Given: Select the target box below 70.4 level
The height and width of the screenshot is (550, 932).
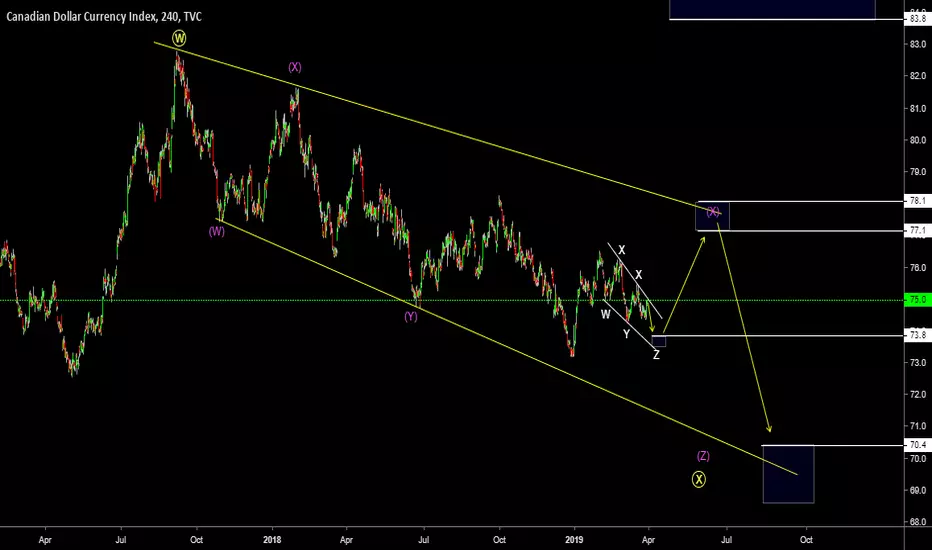Looking at the screenshot, I should pyautogui.click(x=788, y=474).
